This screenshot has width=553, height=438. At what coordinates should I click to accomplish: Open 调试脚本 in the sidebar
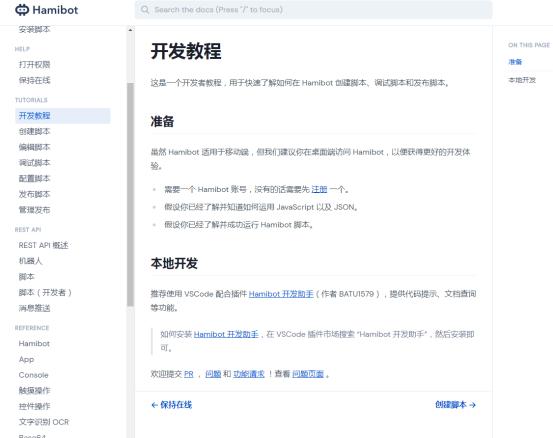pyautogui.click(x=35, y=163)
